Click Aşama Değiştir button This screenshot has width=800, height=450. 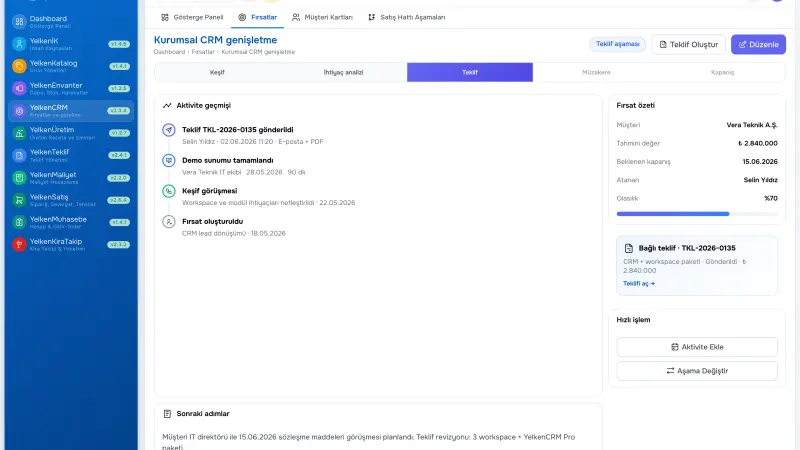pos(697,371)
